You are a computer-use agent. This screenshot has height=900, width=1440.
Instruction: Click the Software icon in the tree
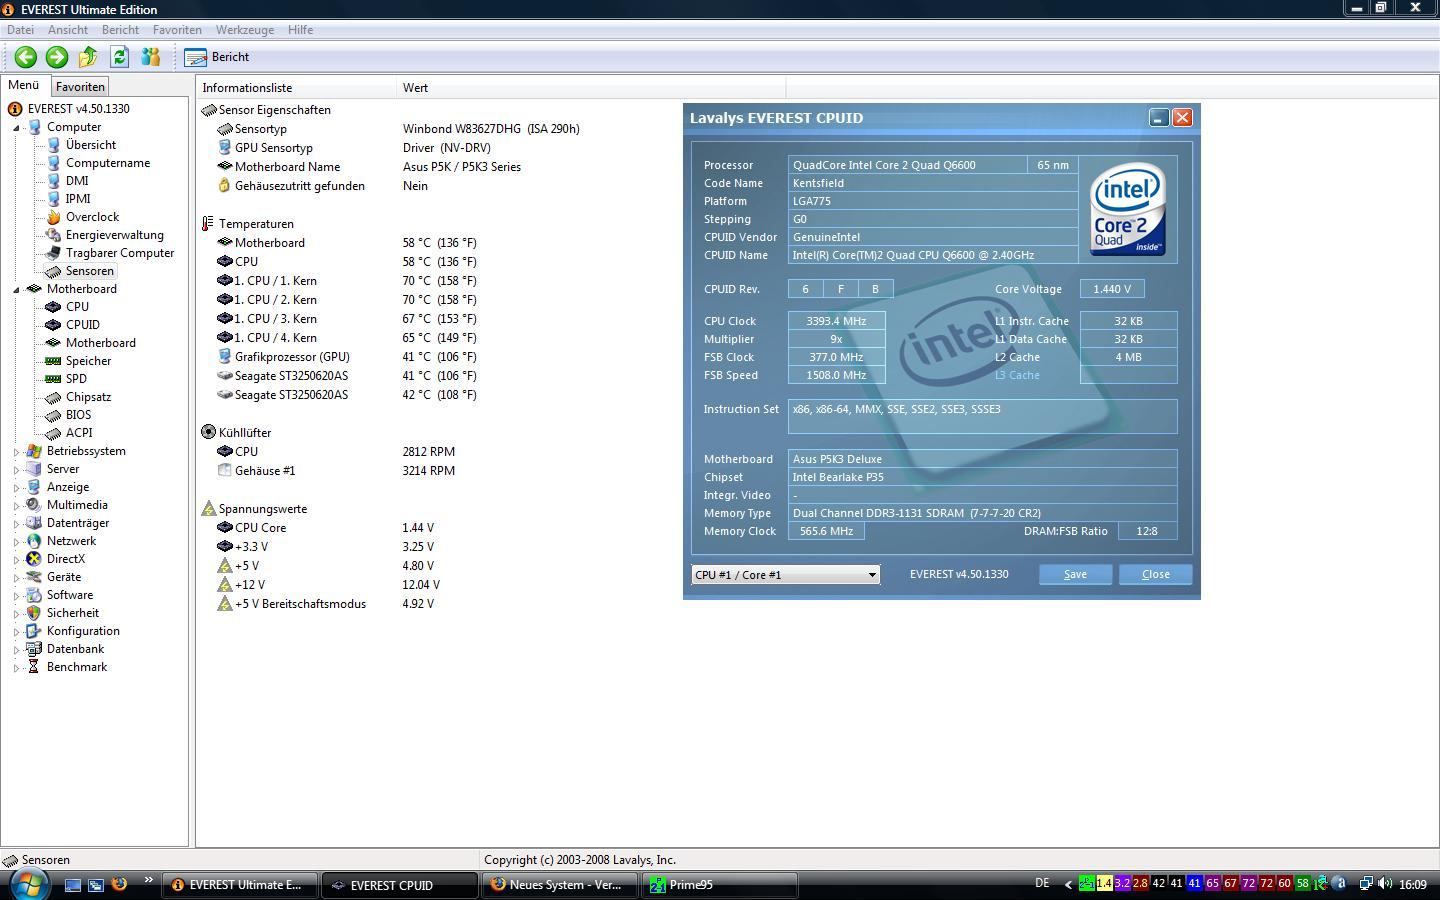(34, 595)
